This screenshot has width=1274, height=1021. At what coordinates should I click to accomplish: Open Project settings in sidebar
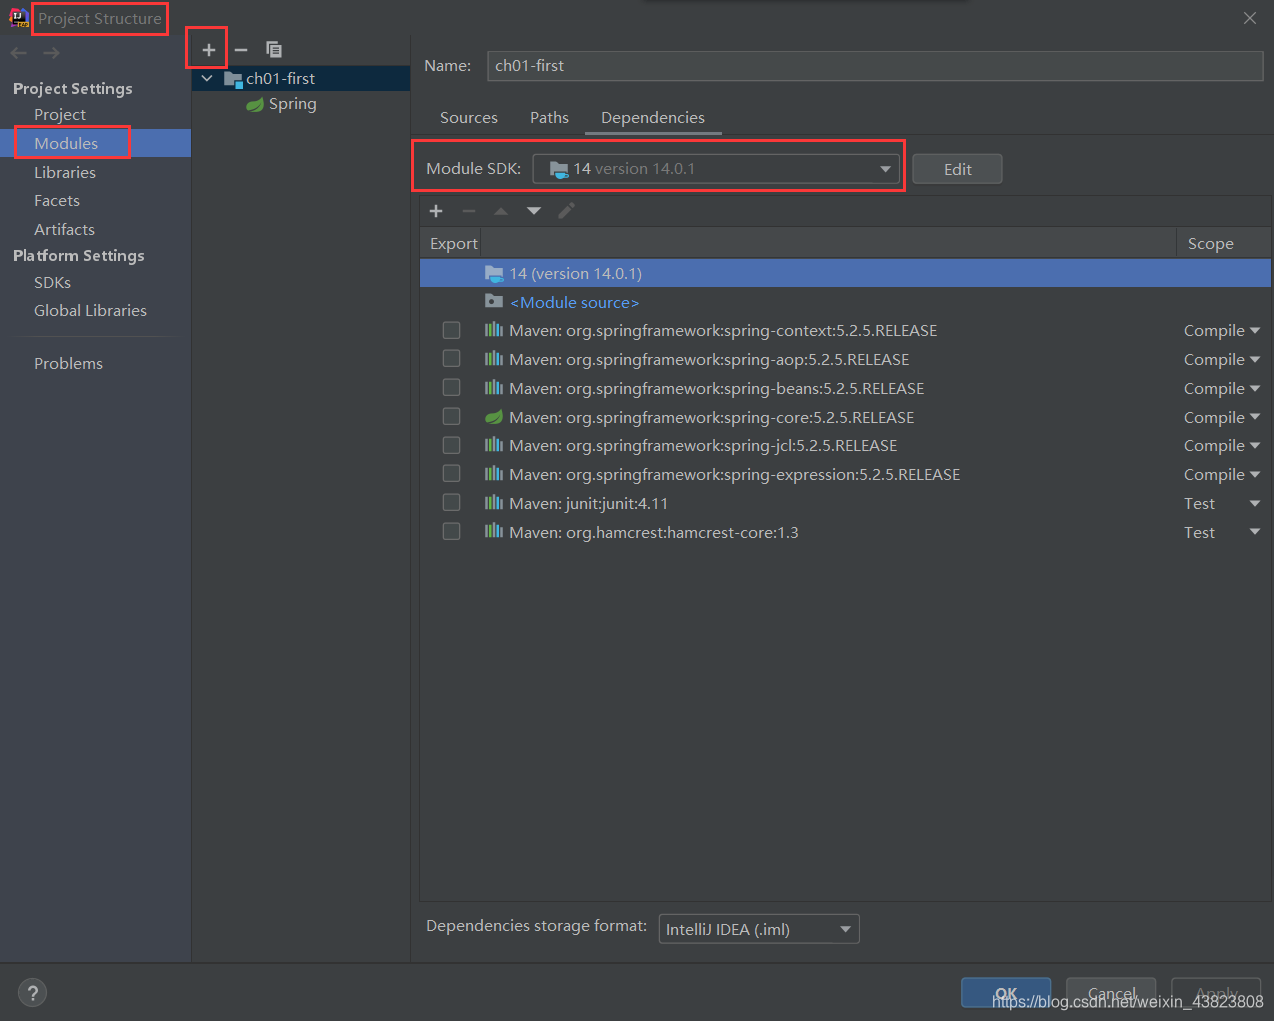tap(60, 115)
